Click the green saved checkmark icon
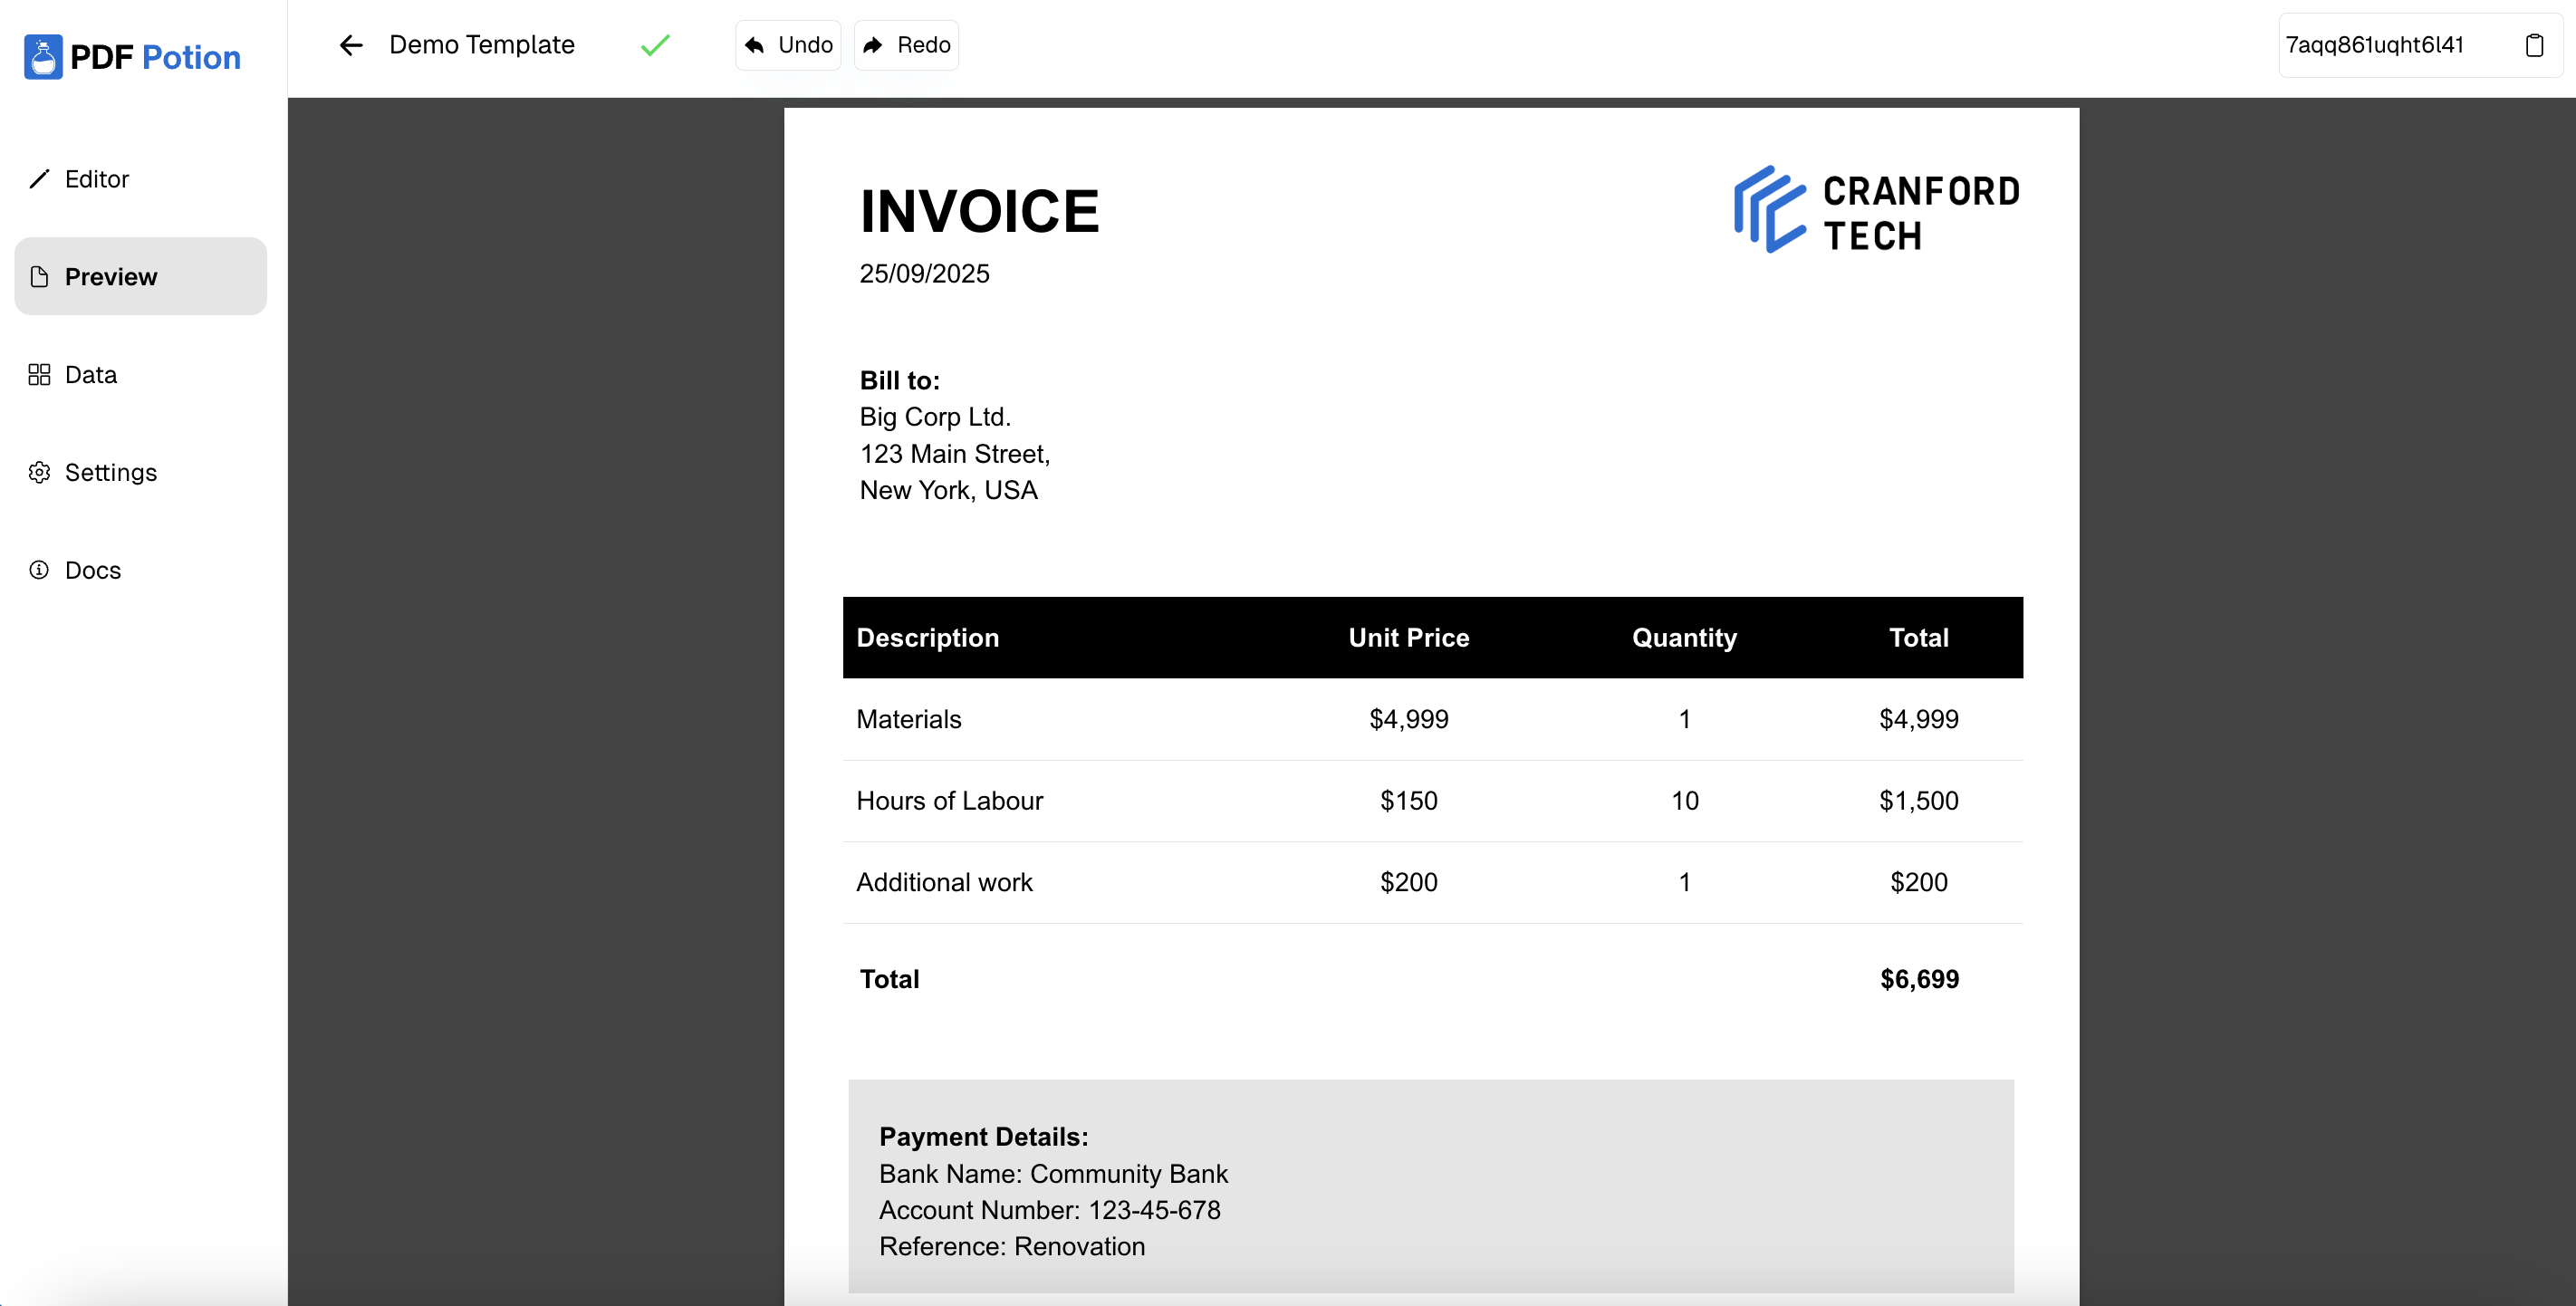Screen dimensions: 2576x1306 pyautogui.click(x=655, y=45)
